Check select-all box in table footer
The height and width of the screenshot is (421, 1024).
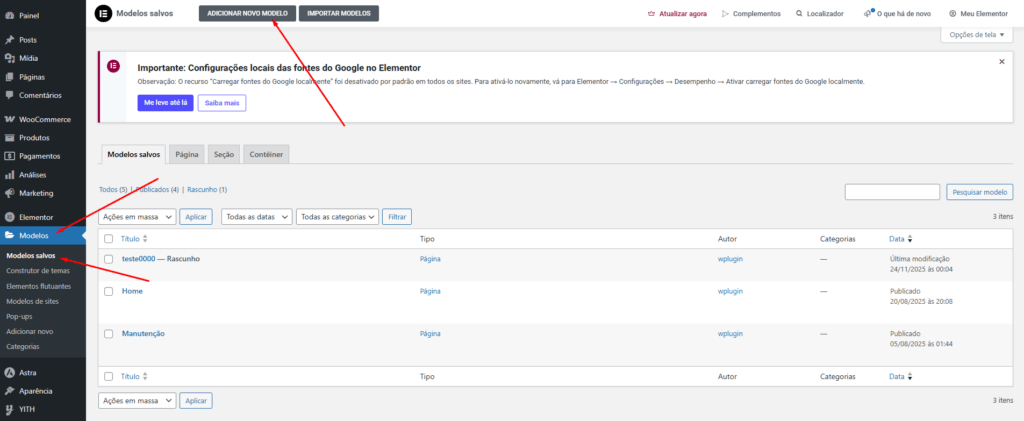click(x=108, y=377)
